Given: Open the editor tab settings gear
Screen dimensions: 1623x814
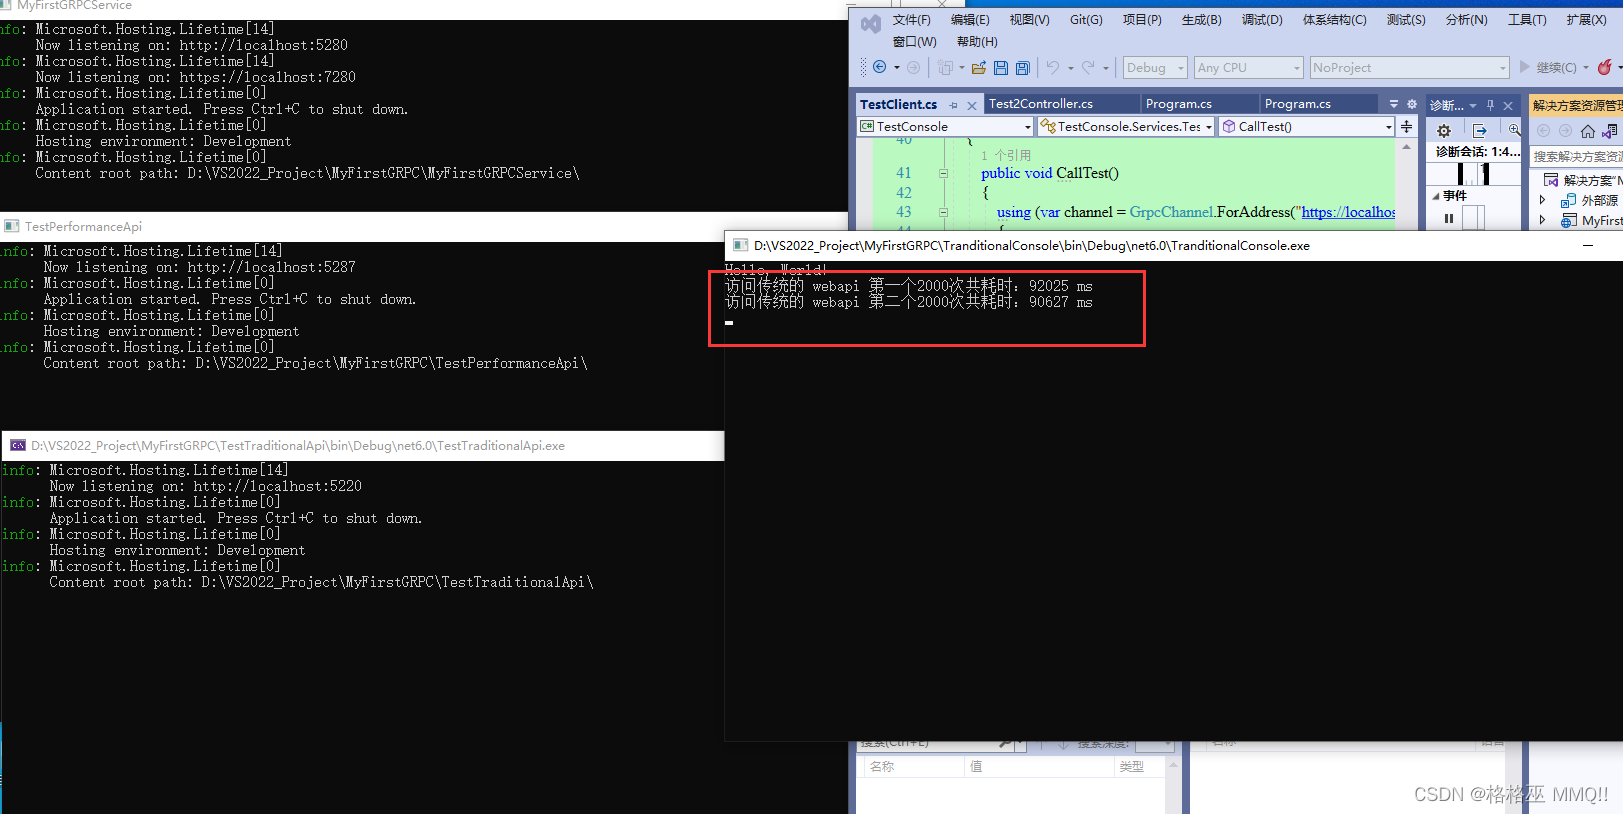Looking at the screenshot, I should pyautogui.click(x=1412, y=104).
